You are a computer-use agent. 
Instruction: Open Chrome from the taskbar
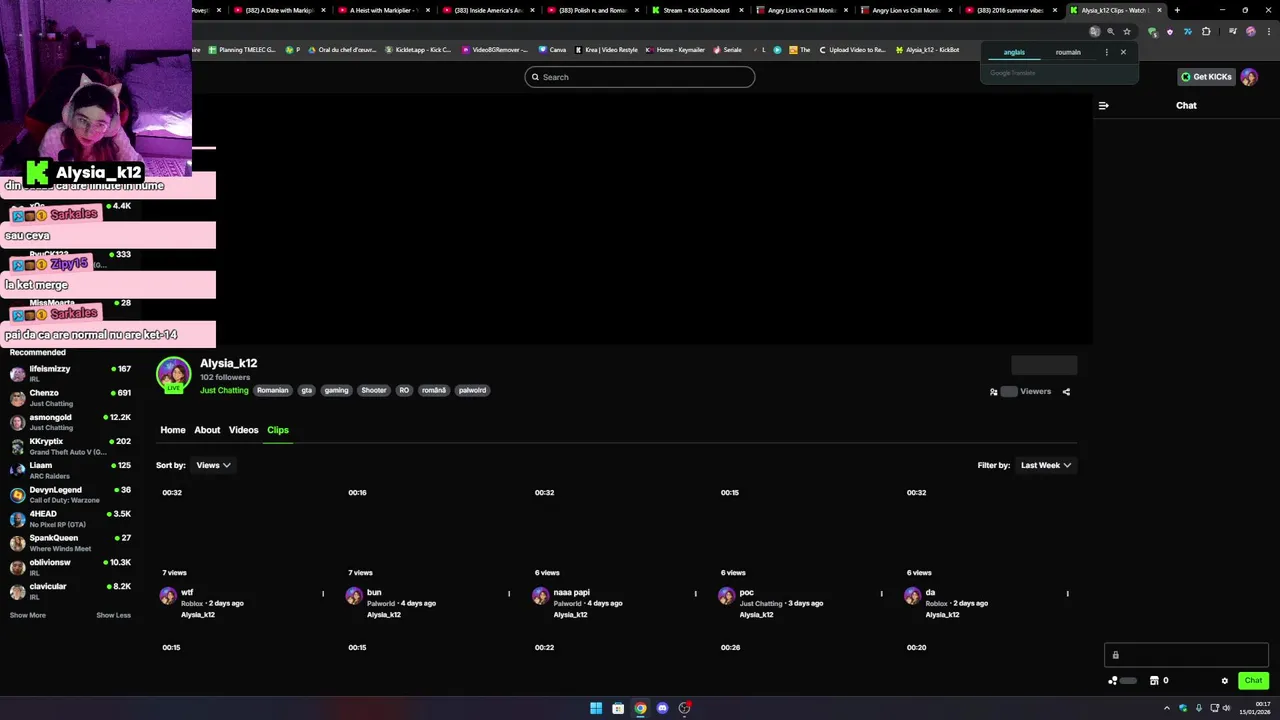click(x=640, y=708)
